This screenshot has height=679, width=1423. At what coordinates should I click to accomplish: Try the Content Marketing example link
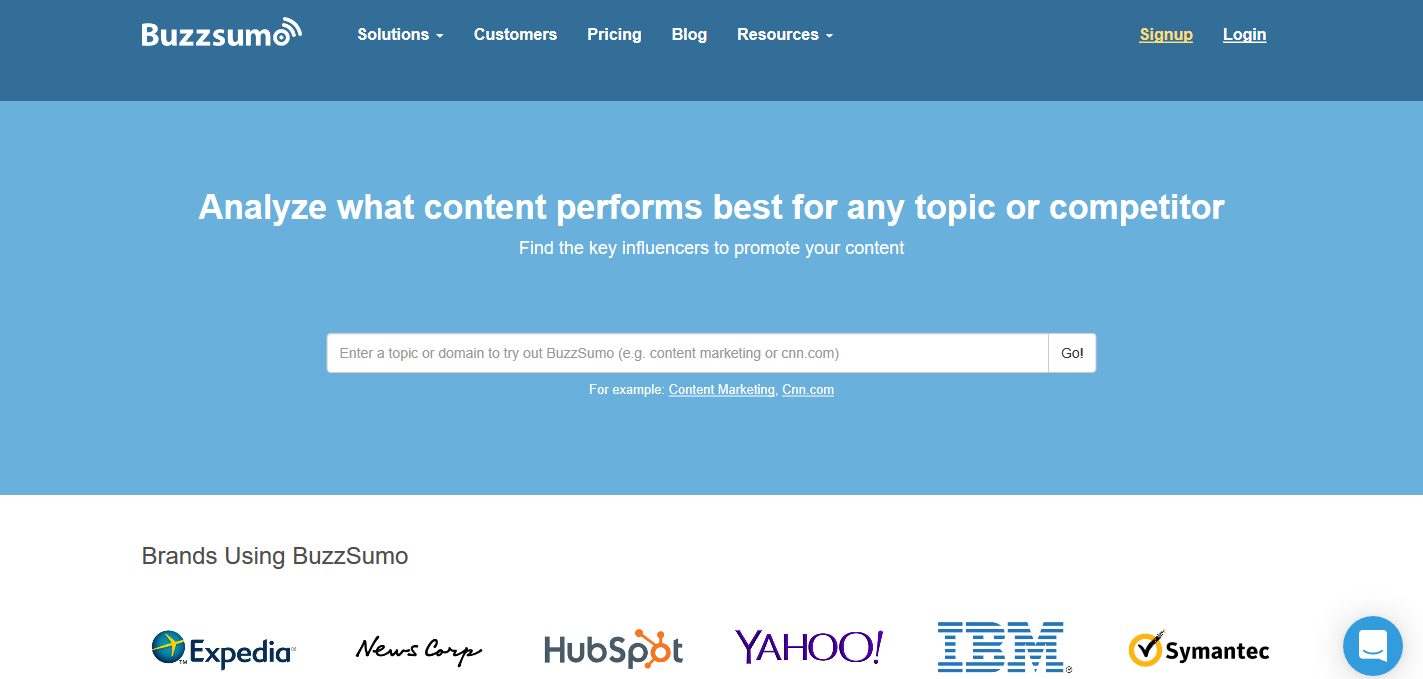click(x=721, y=390)
